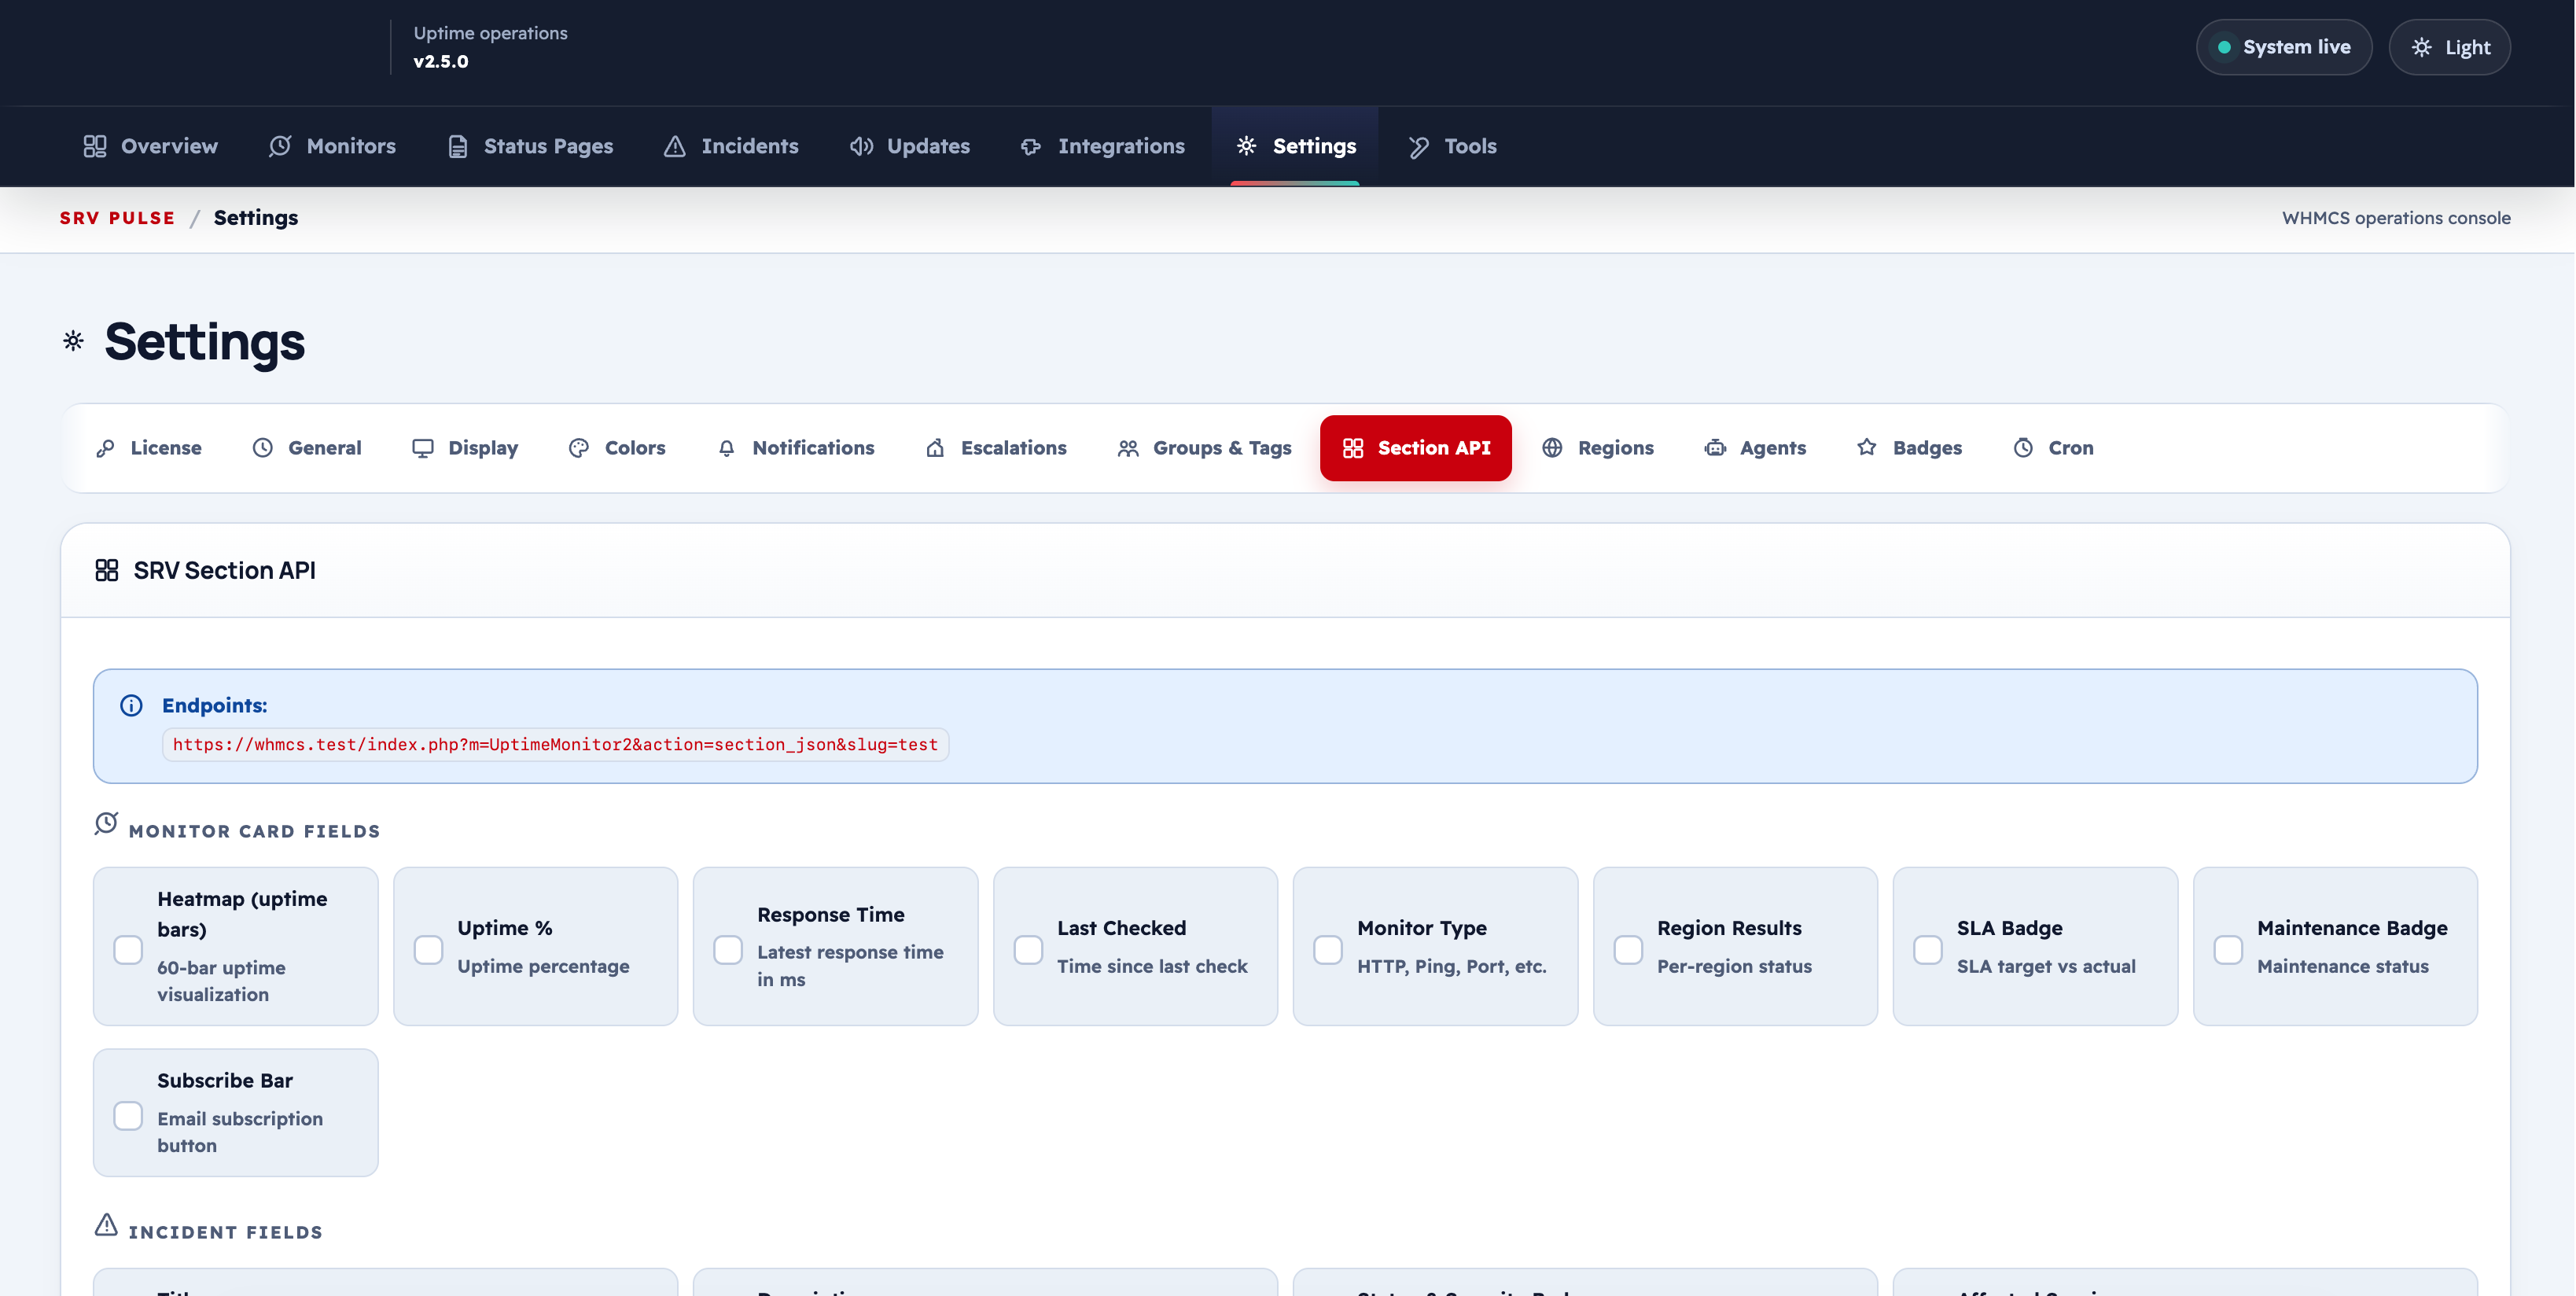Click the section_json endpoint URL
This screenshot has width=2576, height=1296.
pyautogui.click(x=555, y=744)
